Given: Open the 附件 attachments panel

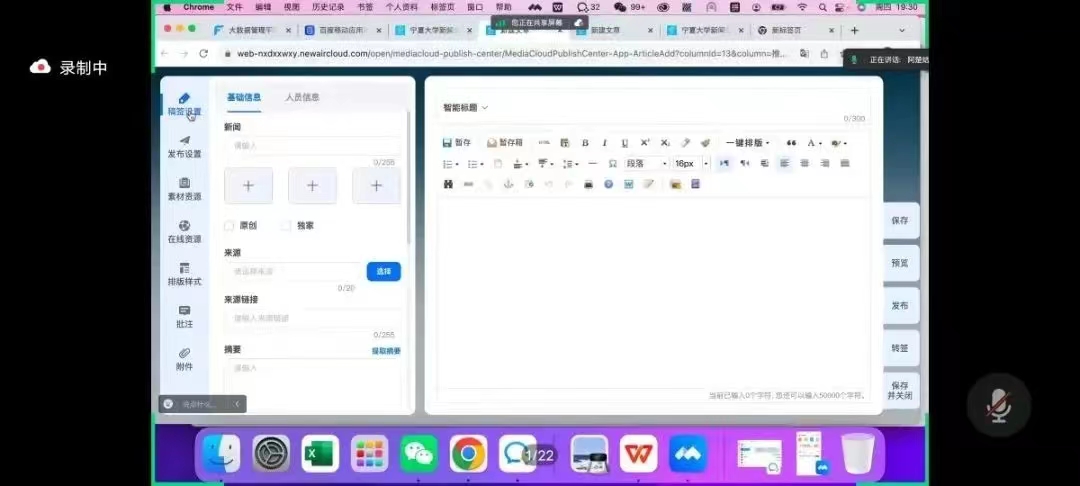Looking at the screenshot, I should 184,359.
